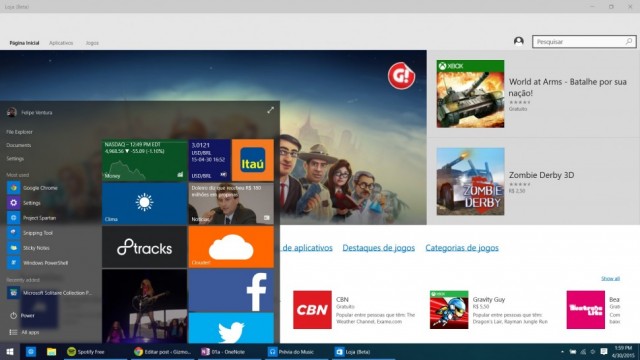Open Categorias de jogos link
640x360 pixels.
coord(462,248)
